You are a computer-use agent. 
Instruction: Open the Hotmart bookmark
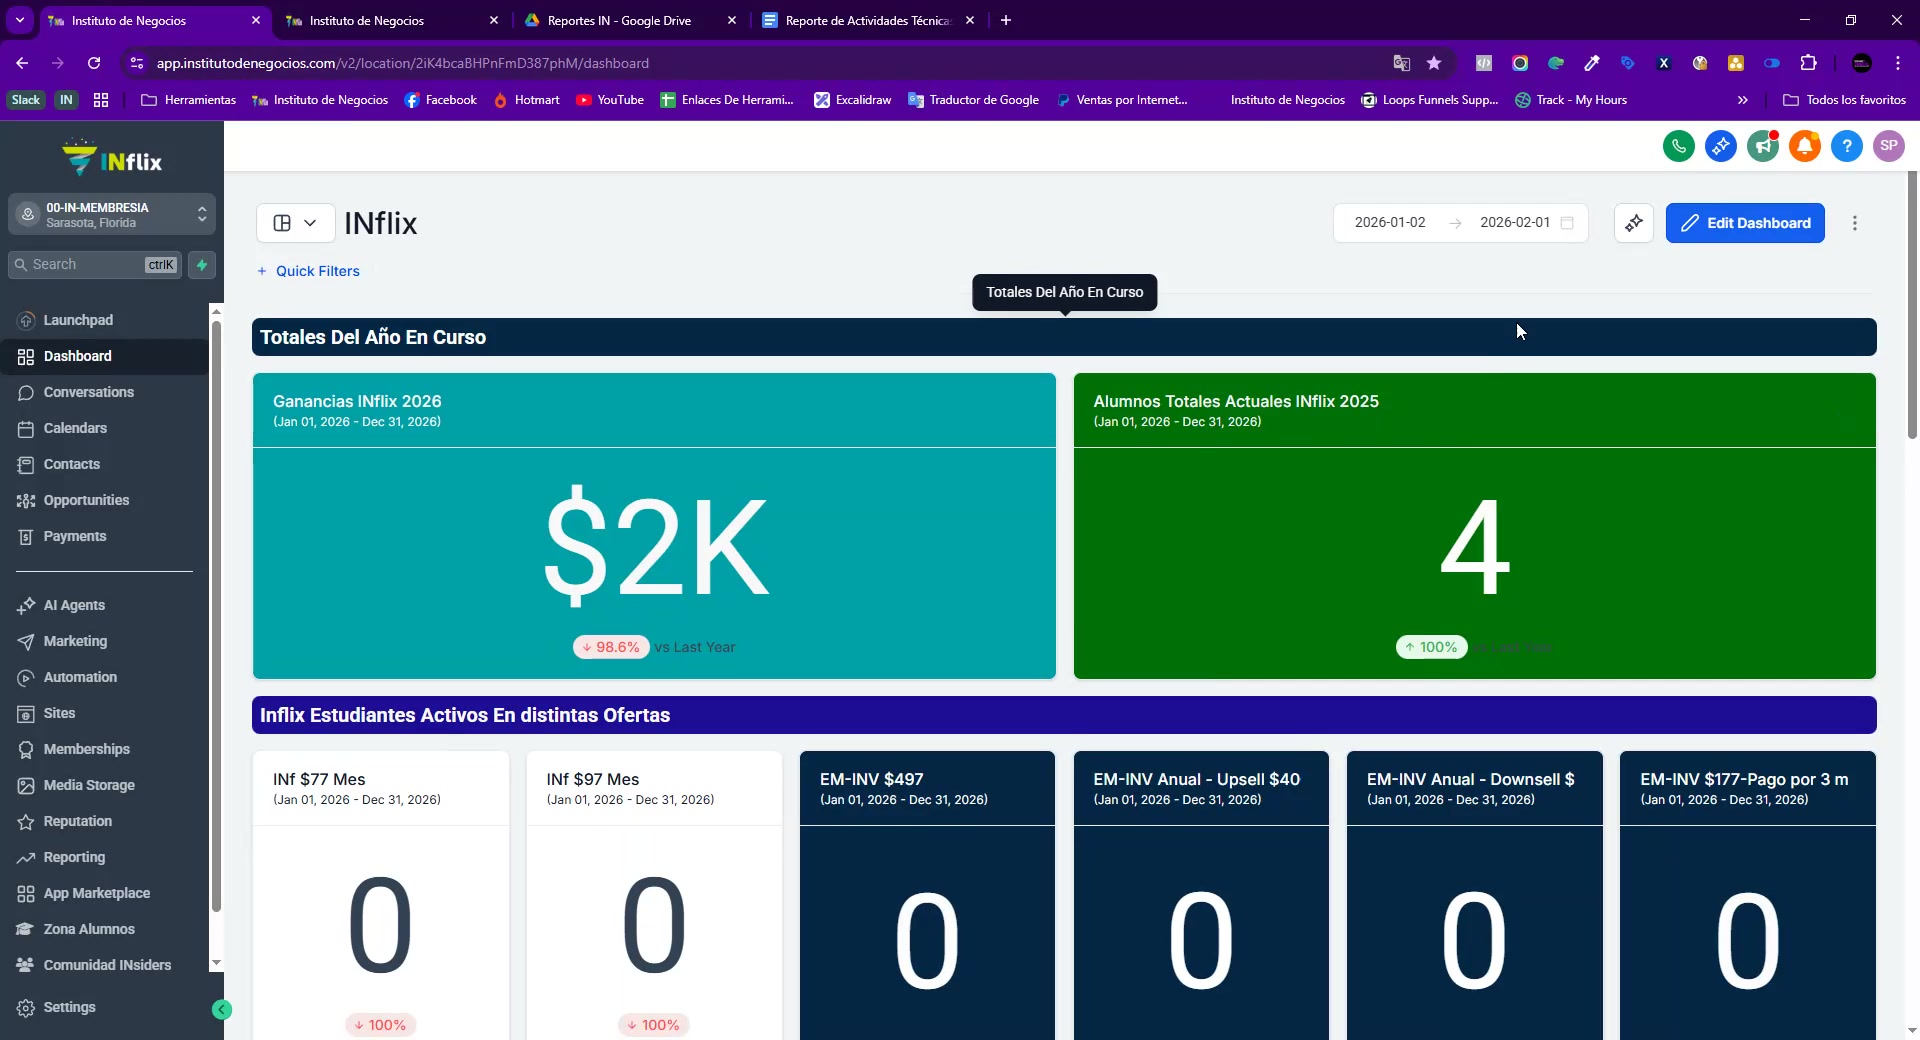527,100
